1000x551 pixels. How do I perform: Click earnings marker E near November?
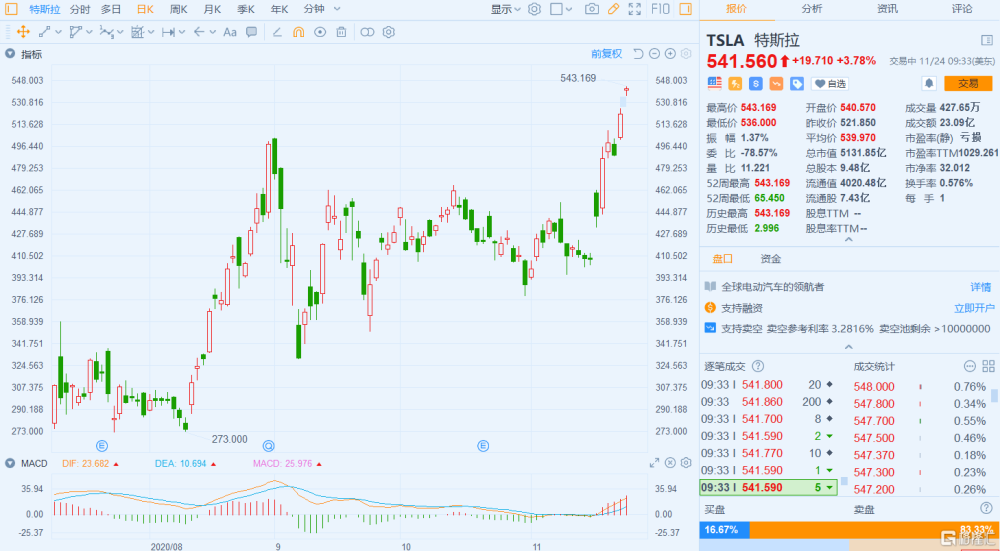(483, 446)
